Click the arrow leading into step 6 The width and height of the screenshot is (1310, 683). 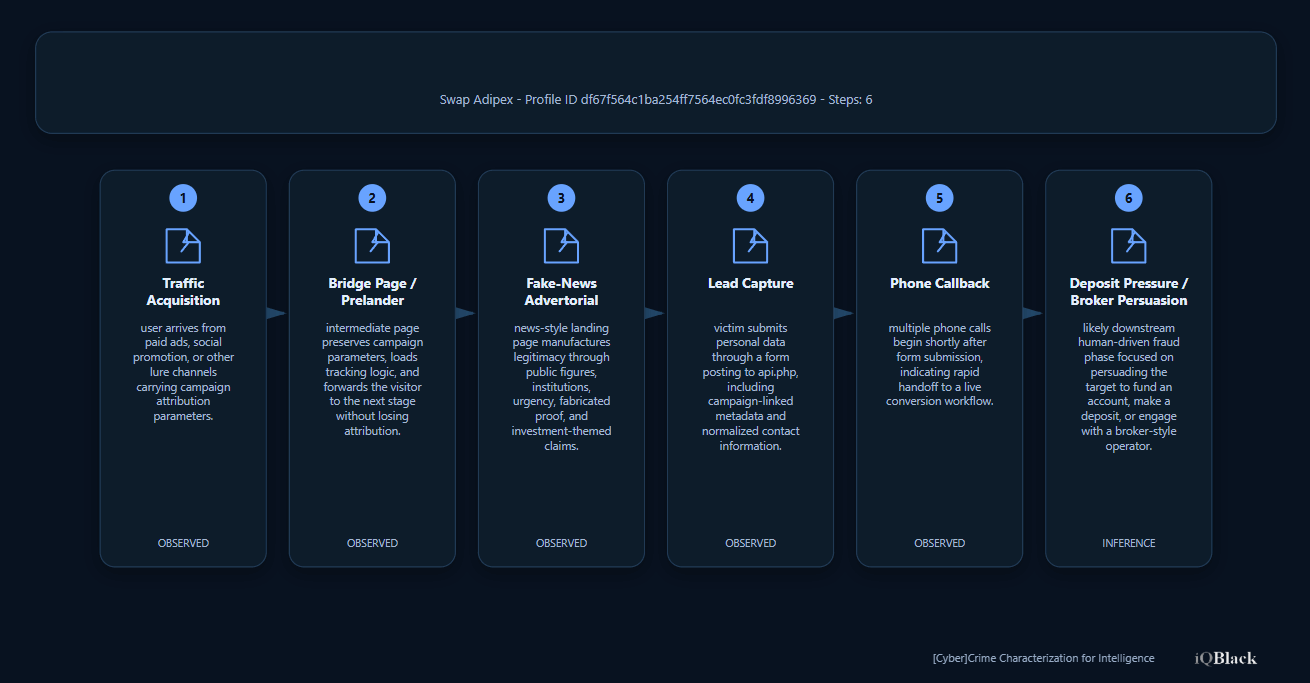point(1032,313)
